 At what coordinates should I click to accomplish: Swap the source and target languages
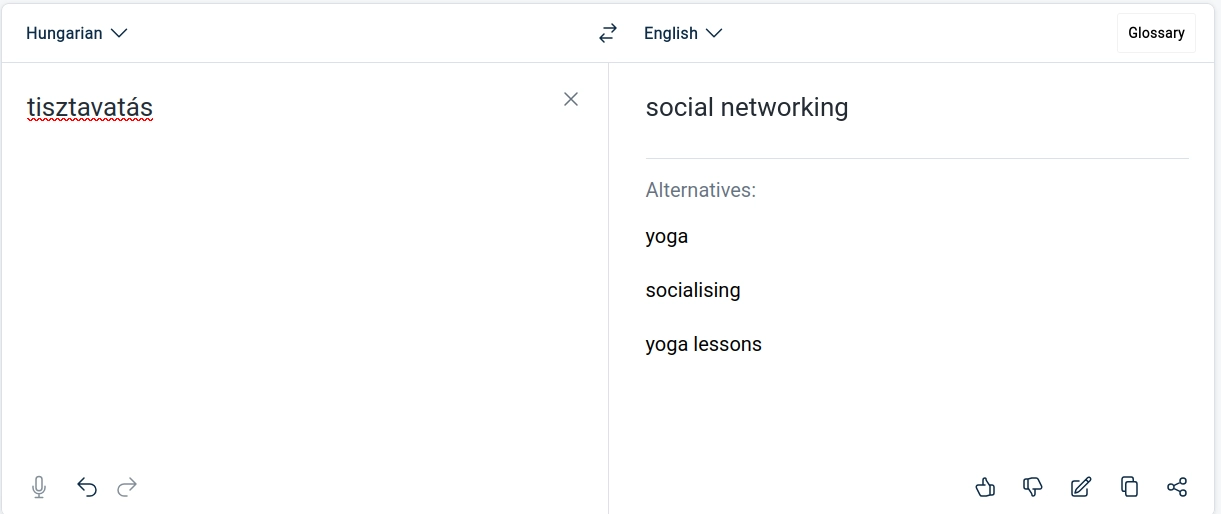608,33
